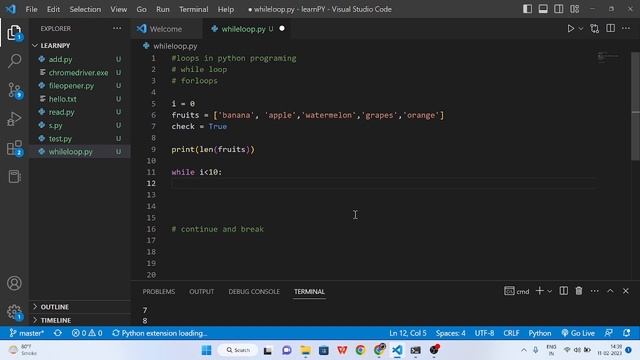Open s.py in the explorer
Screen dimensions: 640x360
point(56,125)
